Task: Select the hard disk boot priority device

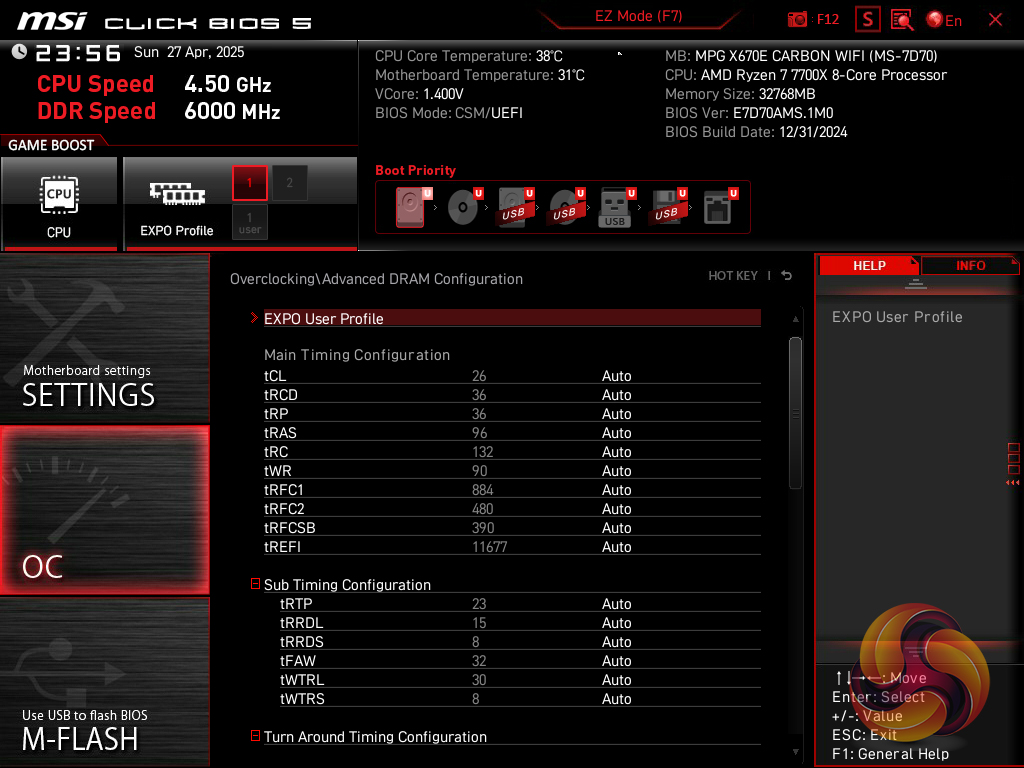Action: coord(410,208)
